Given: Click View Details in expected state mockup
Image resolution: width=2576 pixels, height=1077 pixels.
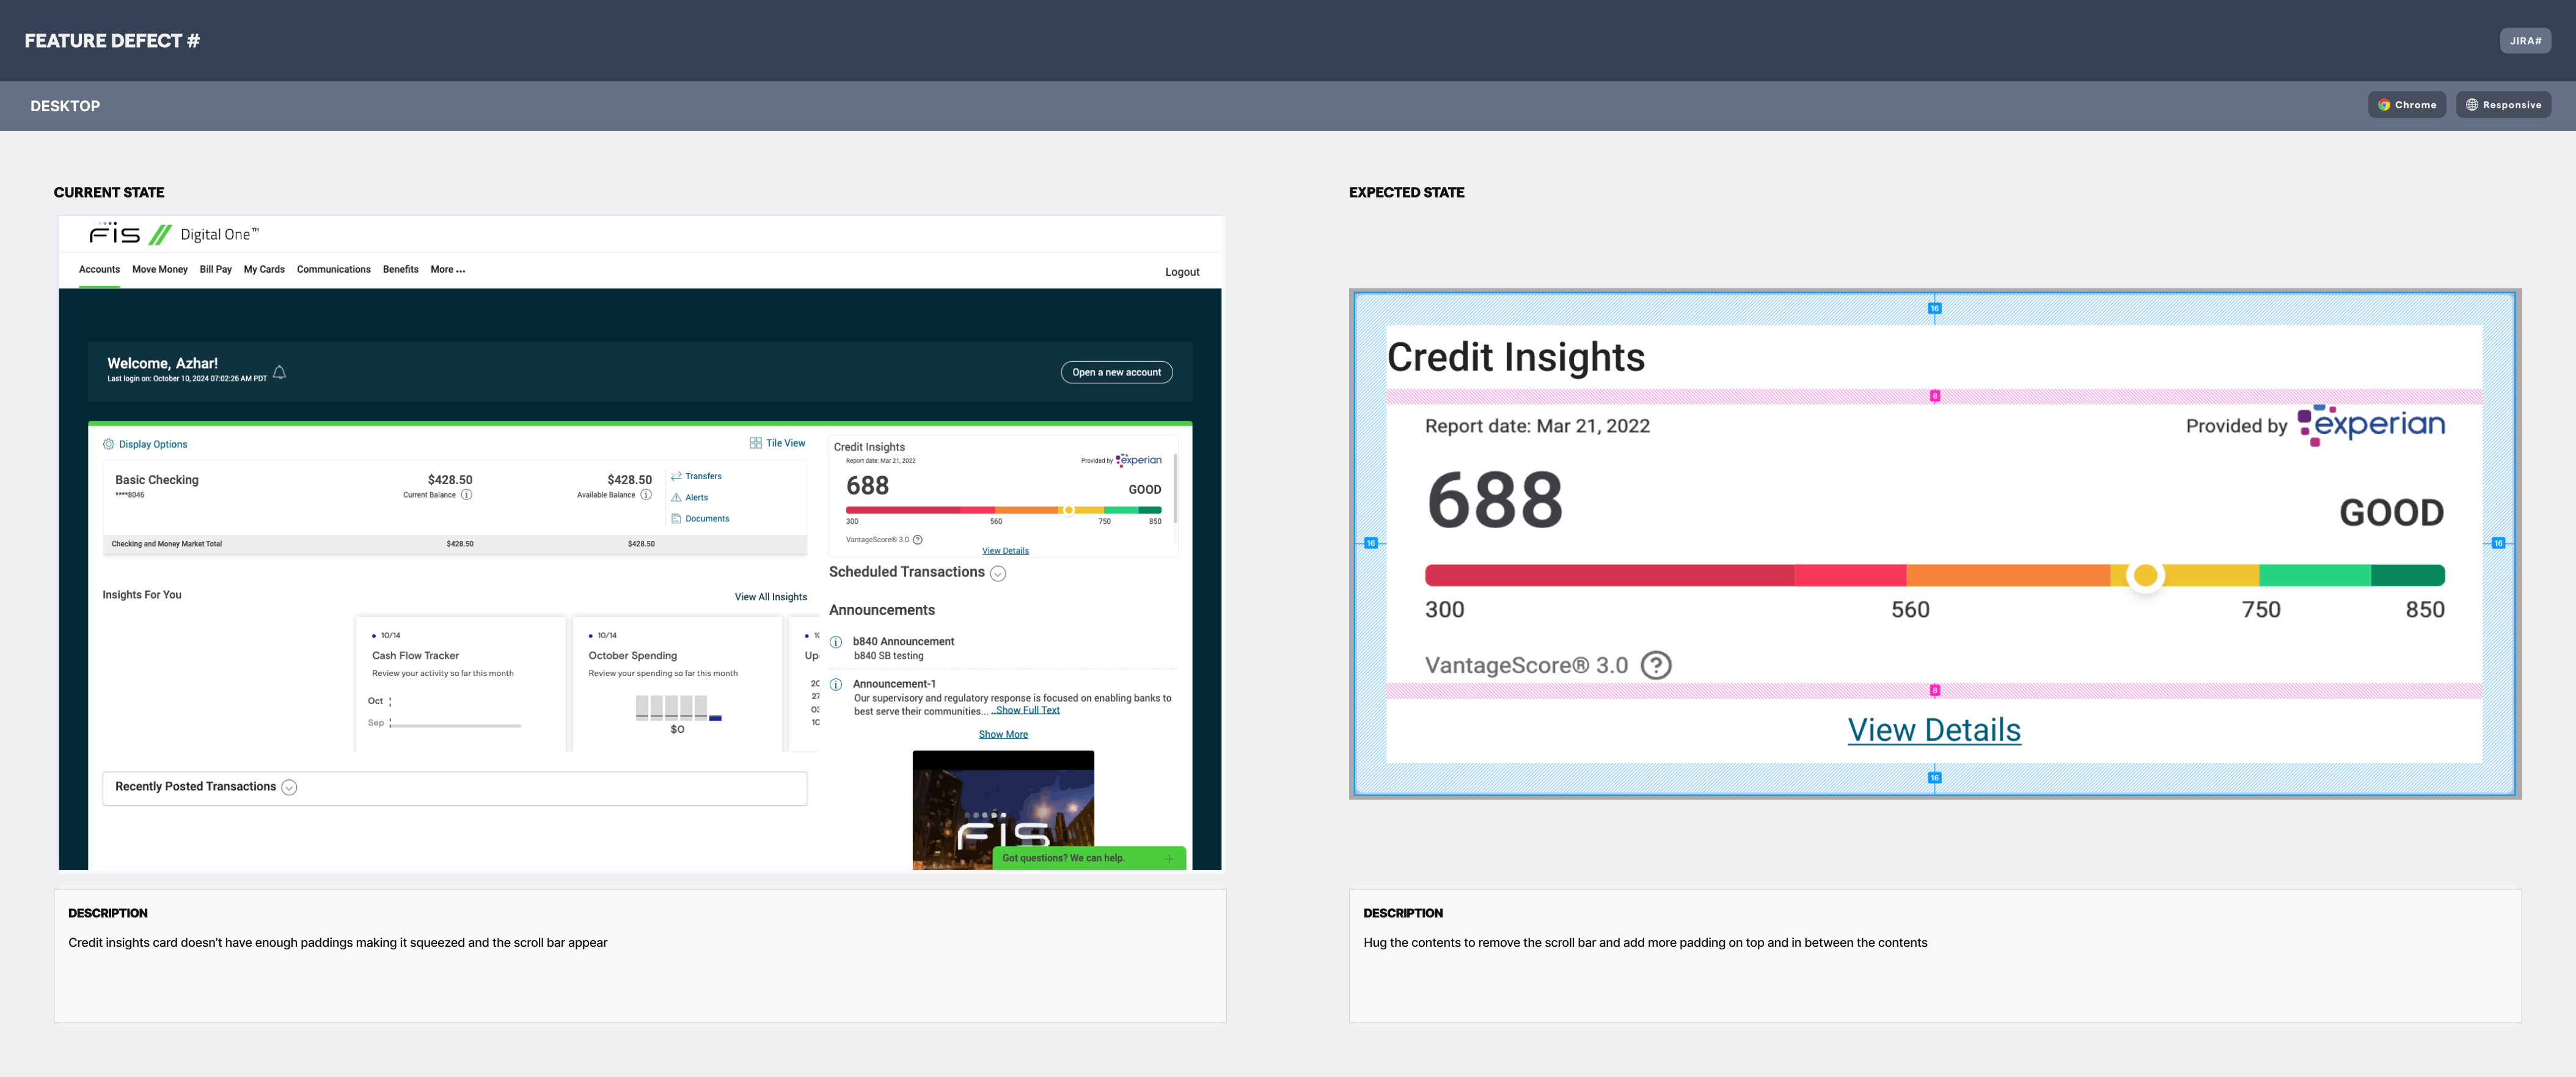Looking at the screenshot, I should click(1933, 730).
